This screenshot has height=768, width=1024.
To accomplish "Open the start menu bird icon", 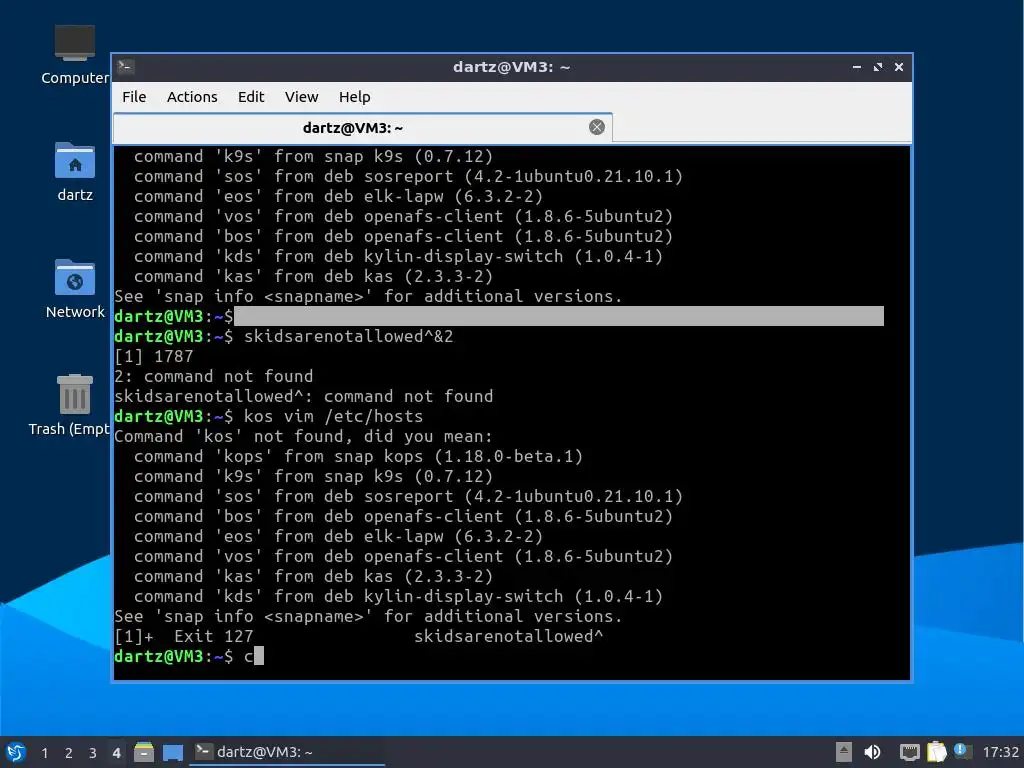I will 16,752.
